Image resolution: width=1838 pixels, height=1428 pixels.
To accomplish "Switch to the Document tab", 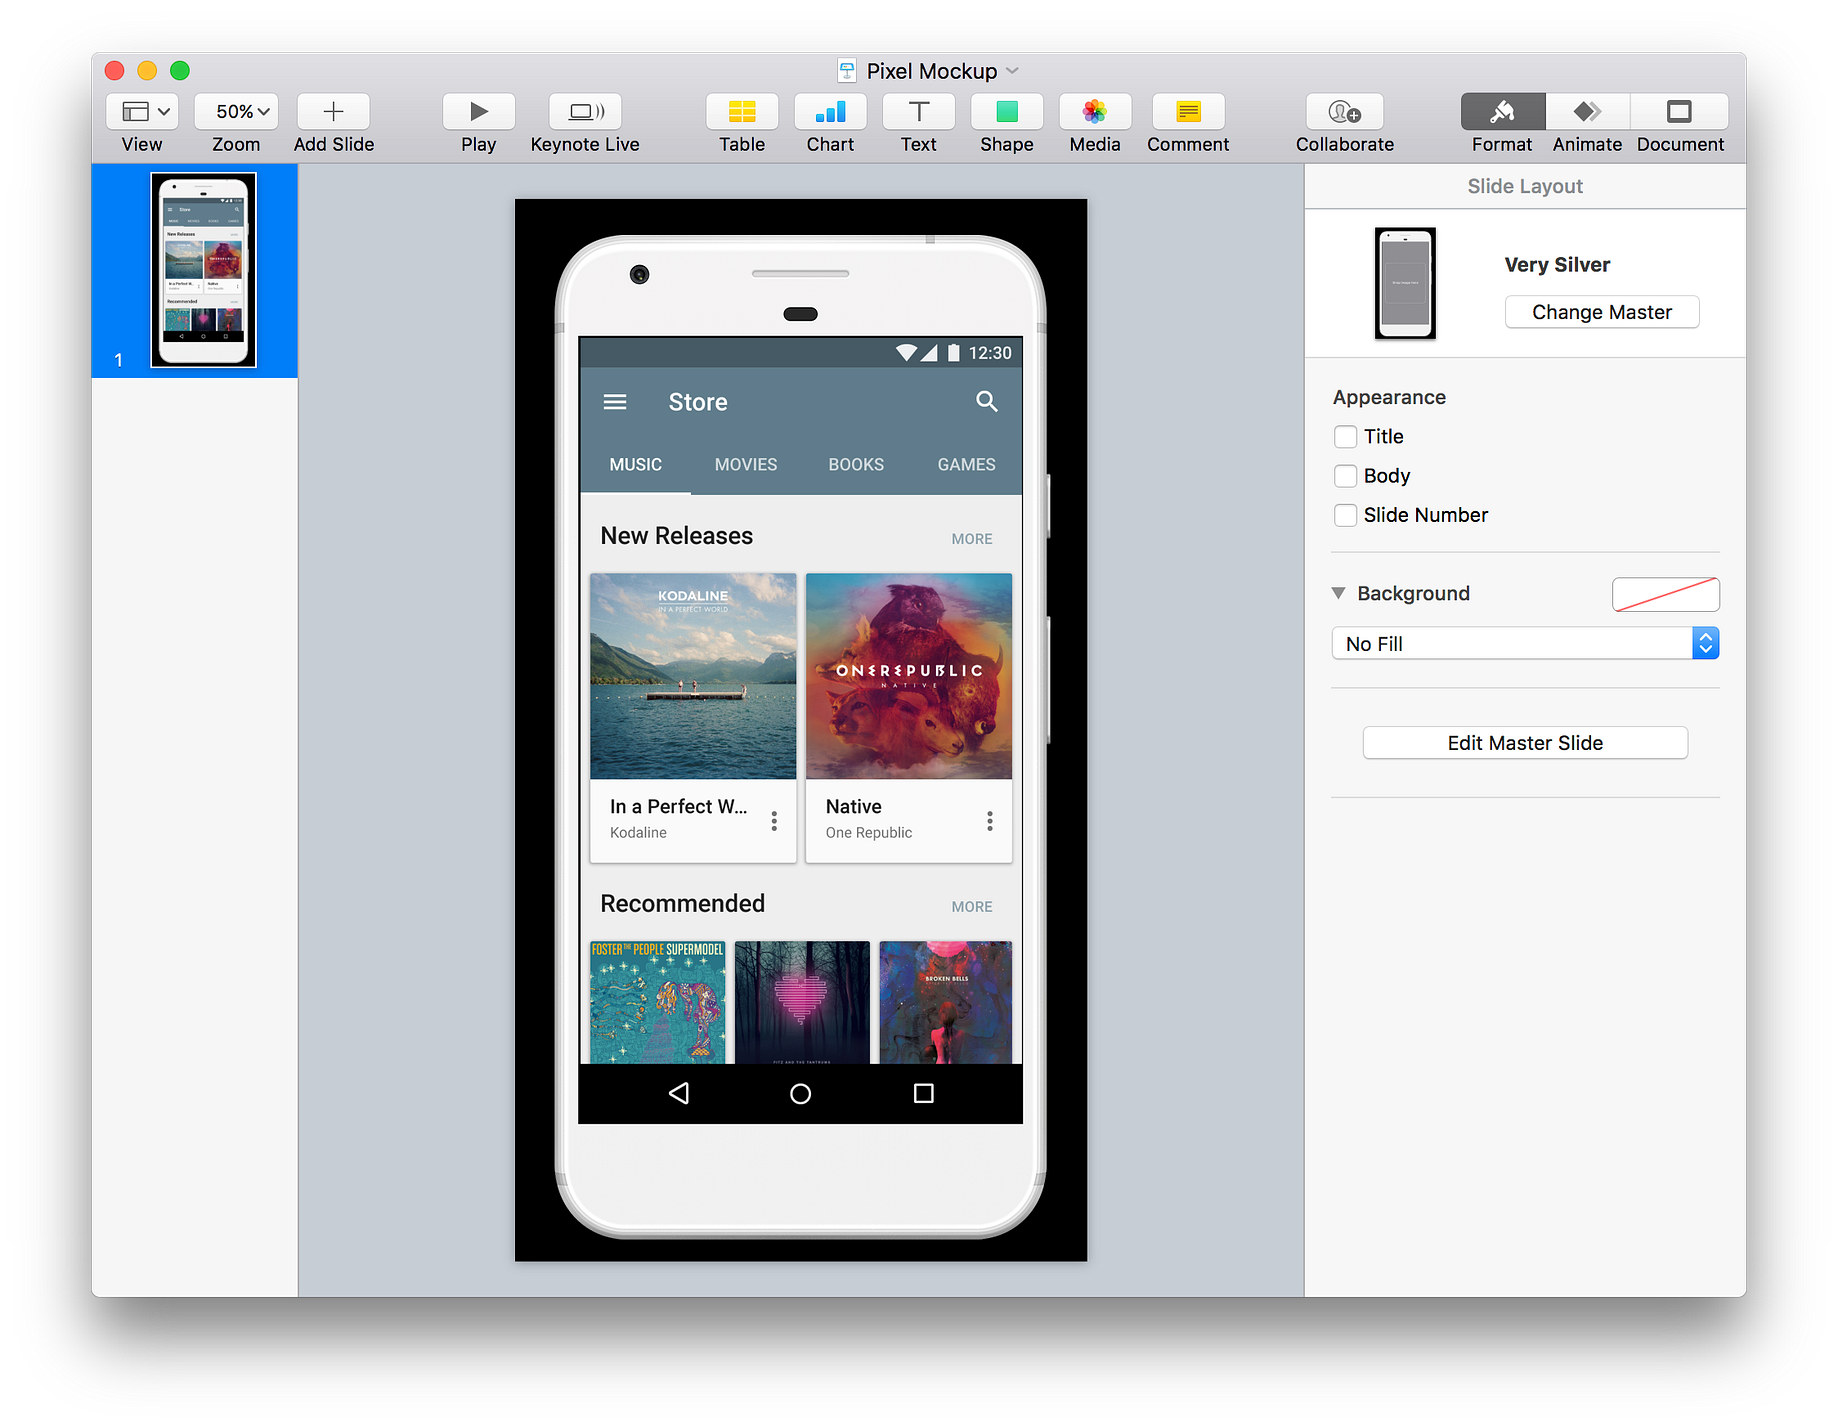I will [x=1680, y=112].
